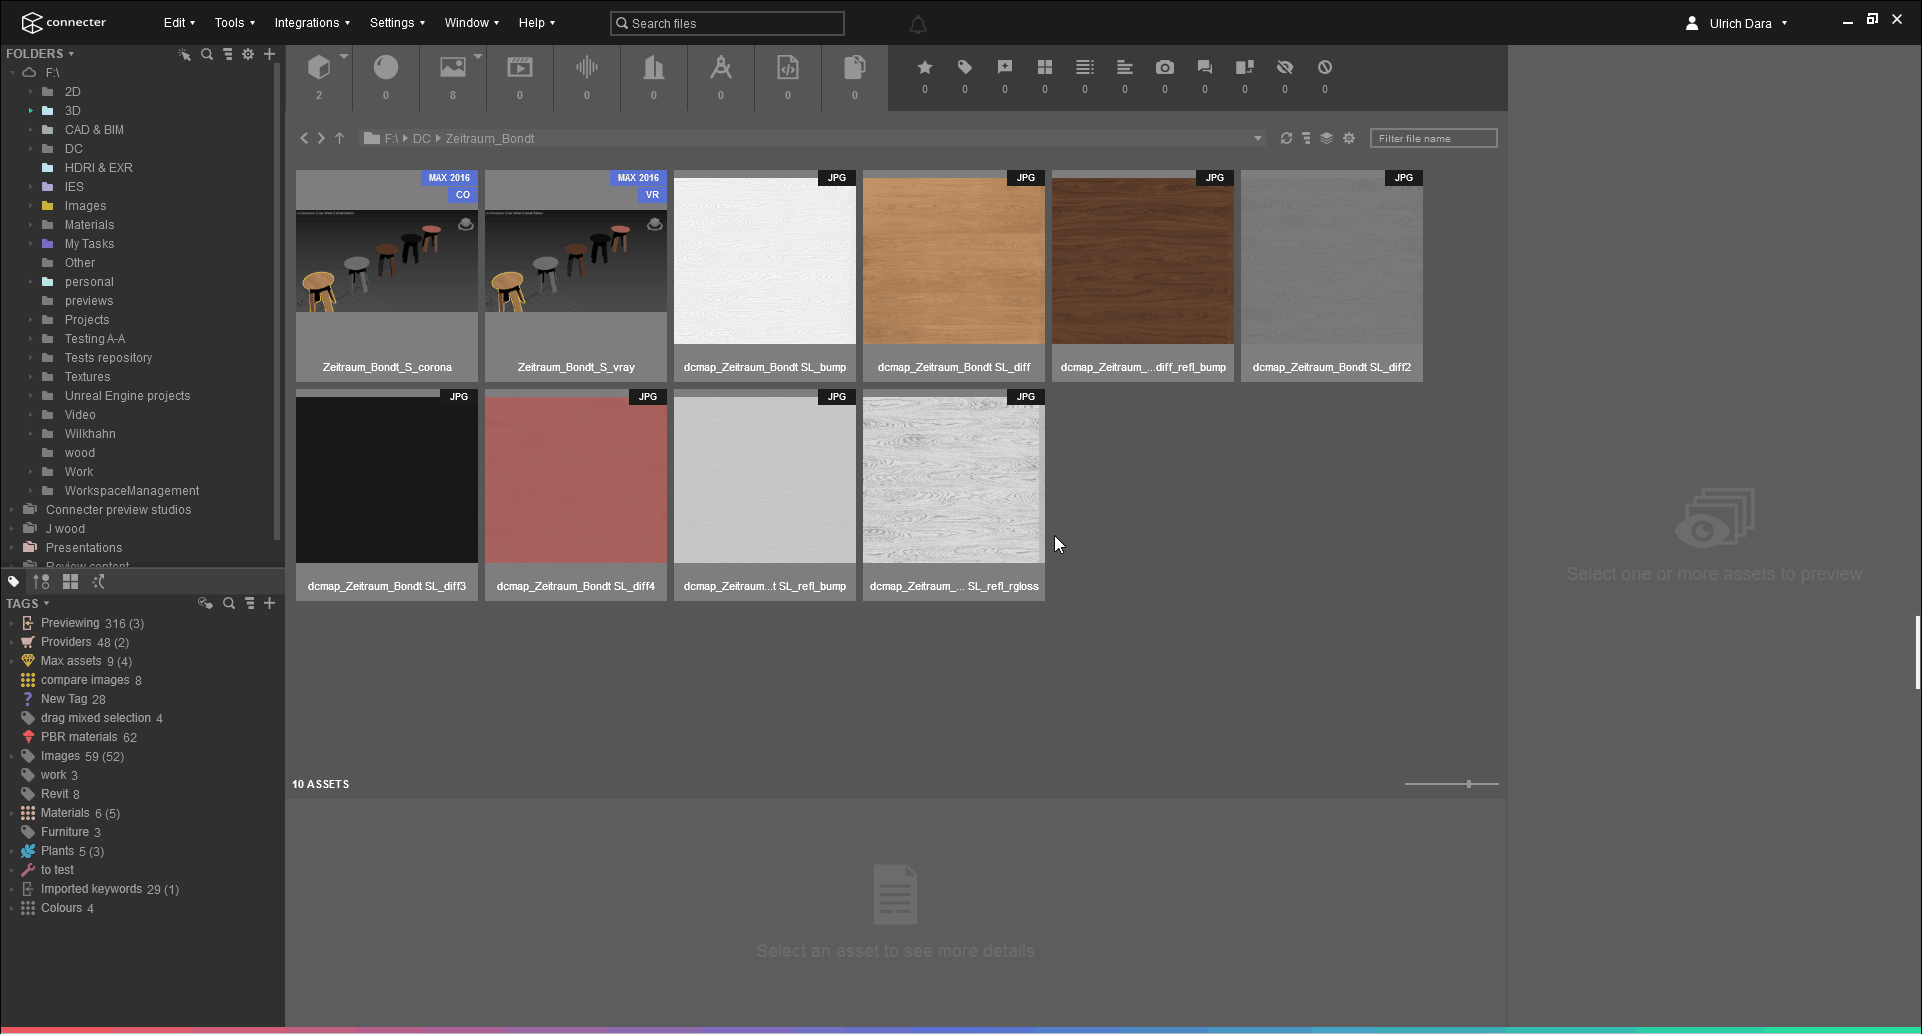
Task: Click the left-aligned text lines filter icon
Action: 1125,67
